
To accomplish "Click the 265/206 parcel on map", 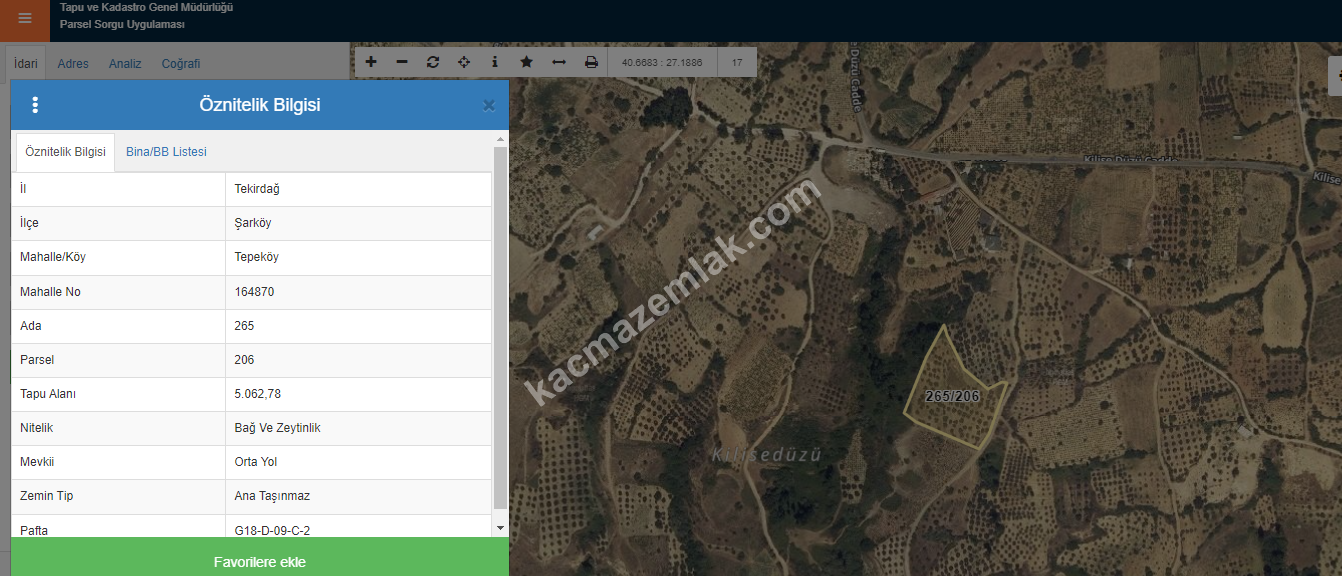I will 951,396.
